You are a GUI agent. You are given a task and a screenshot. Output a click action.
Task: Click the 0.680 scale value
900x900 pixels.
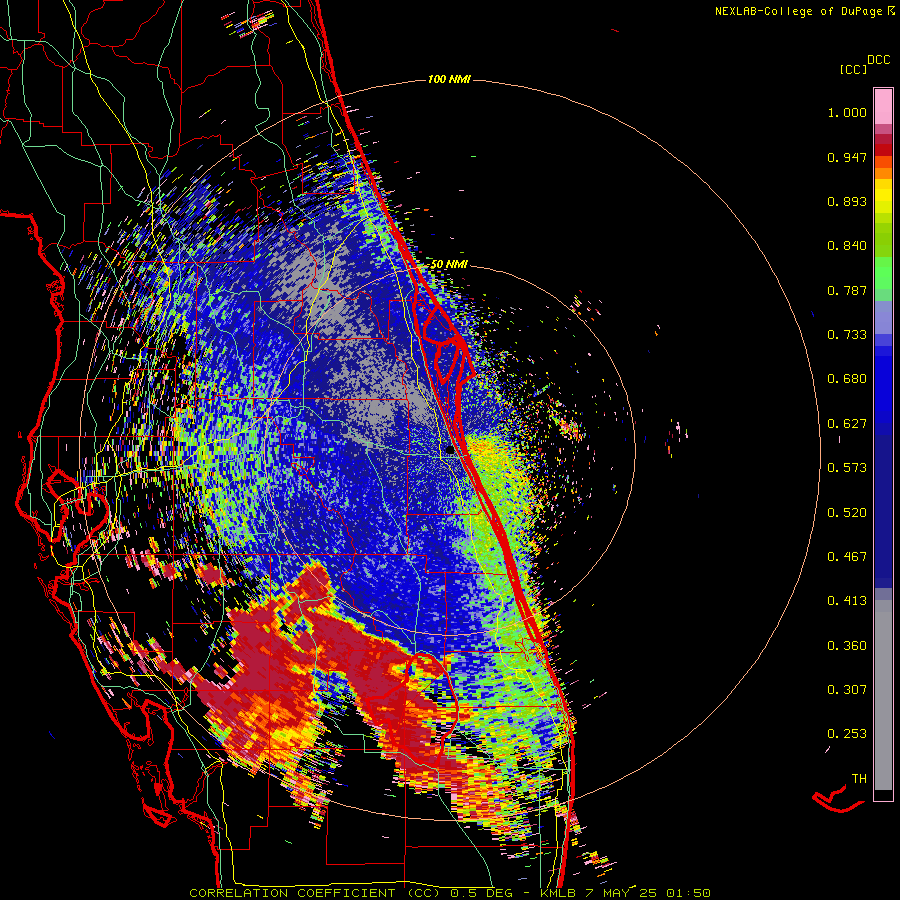(x=847, y=379)
